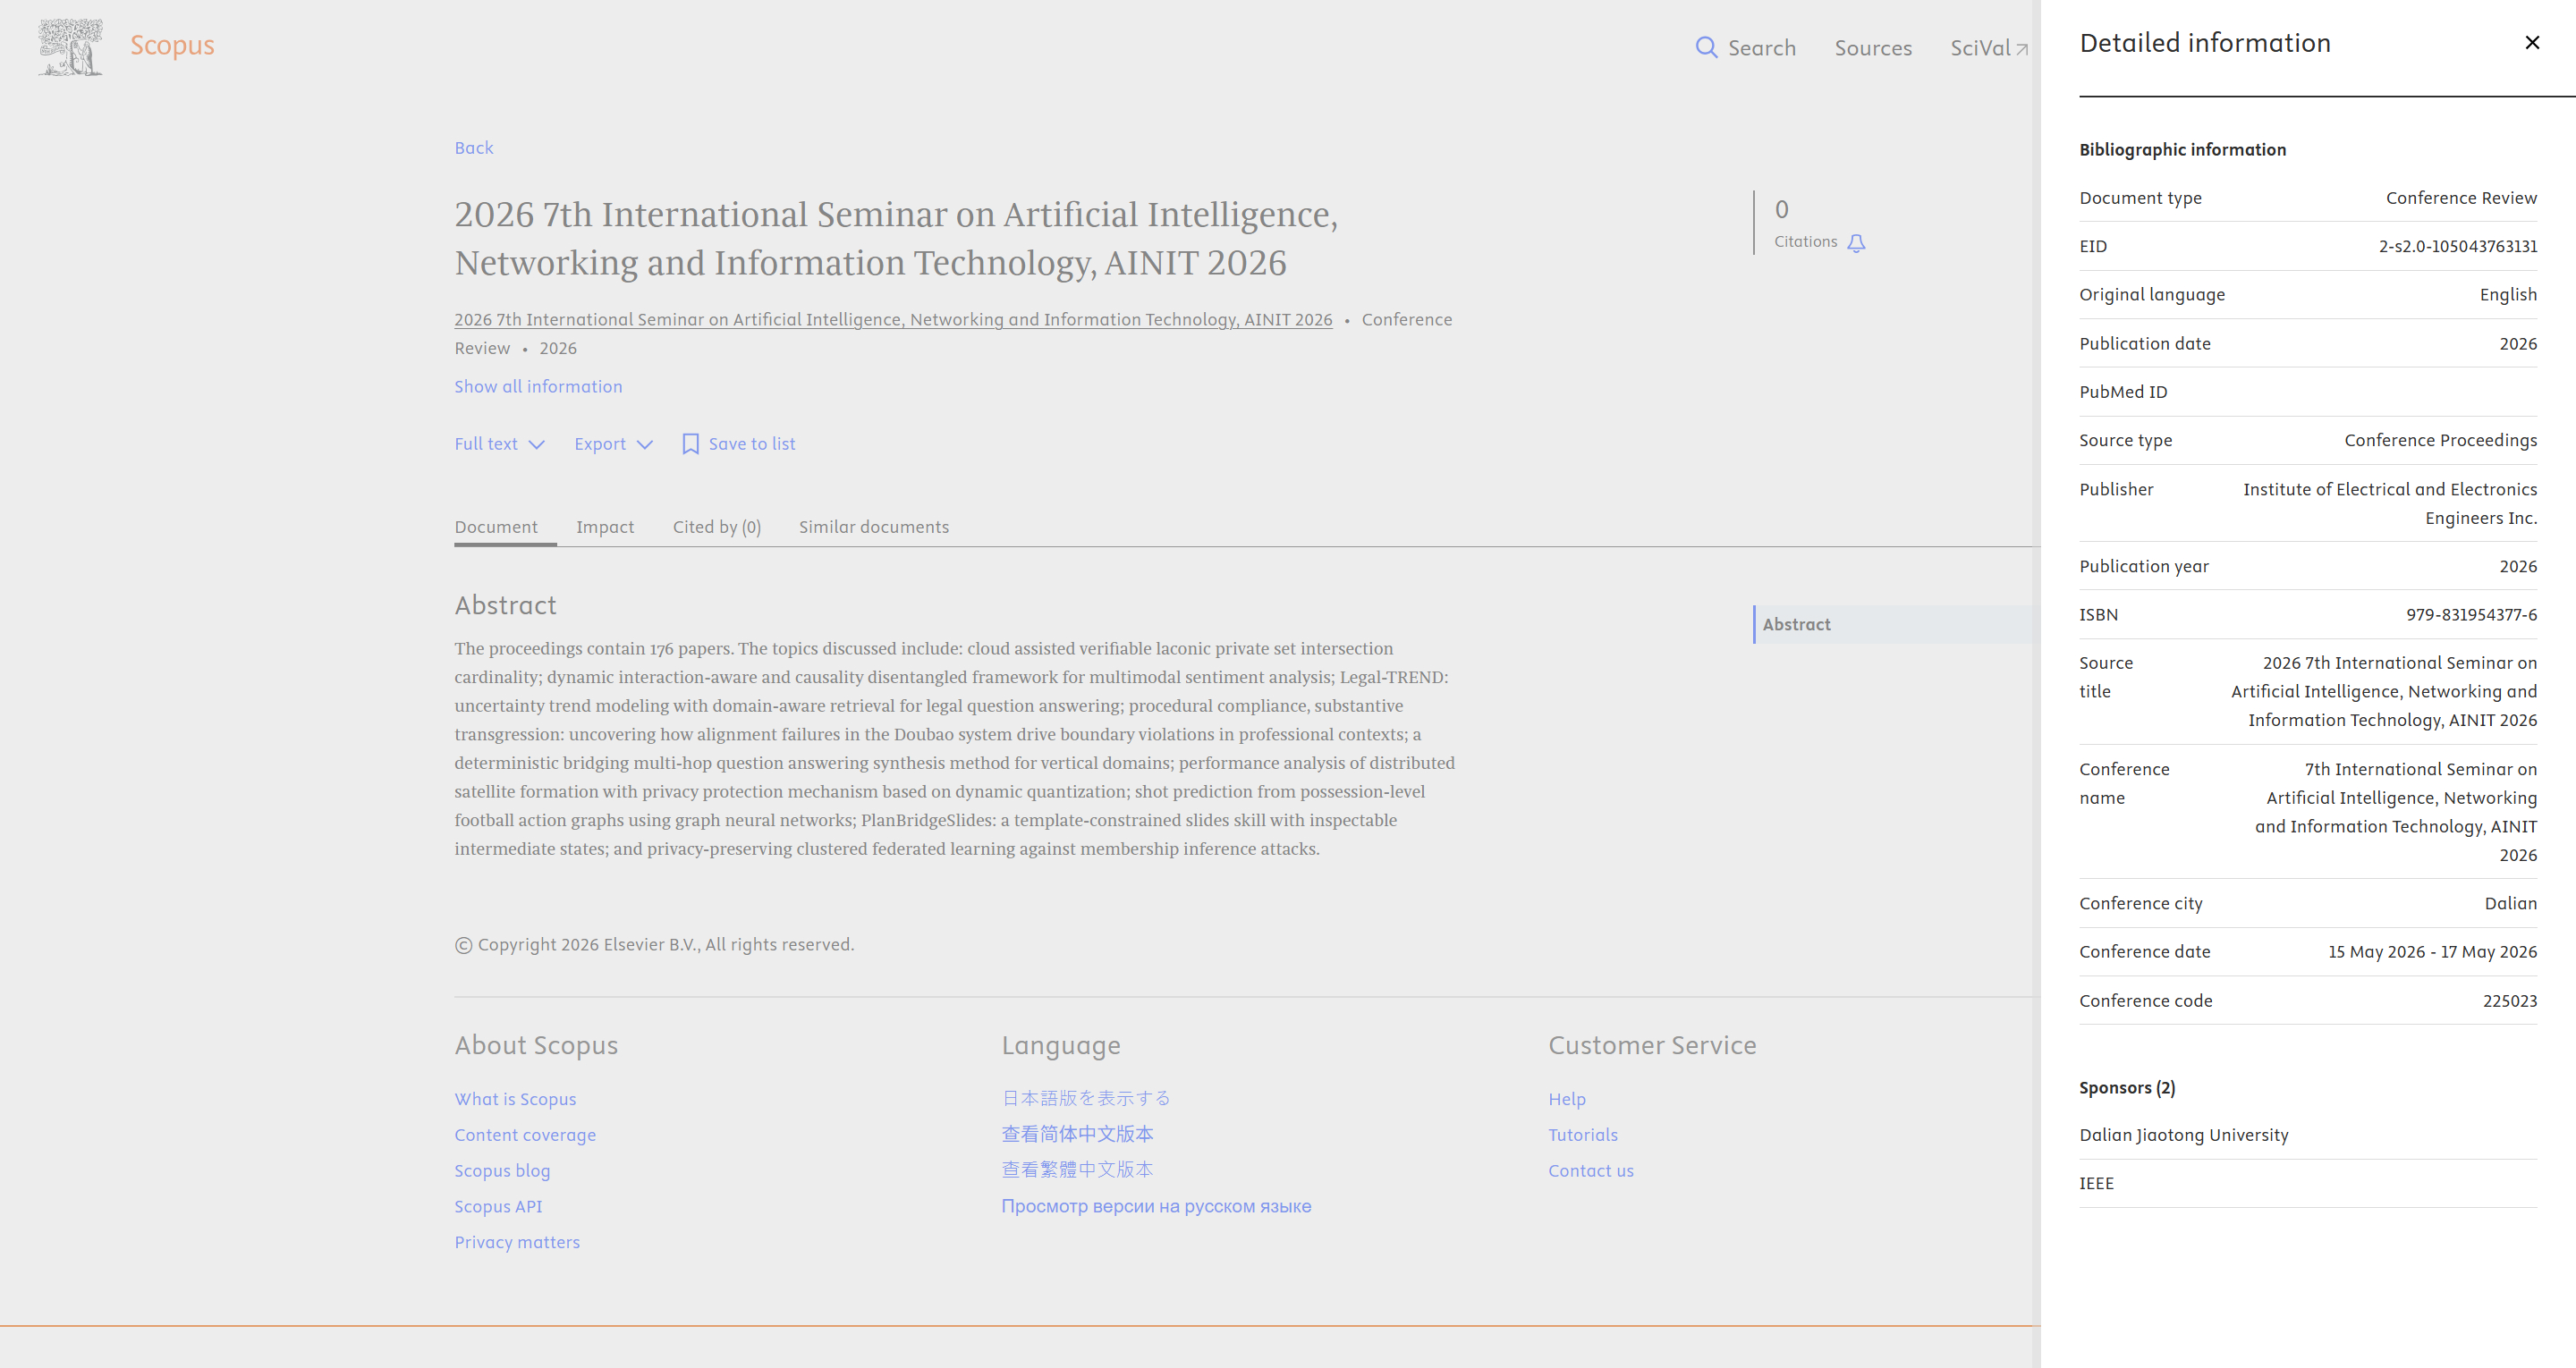Open the Document tab

point(496,527)
